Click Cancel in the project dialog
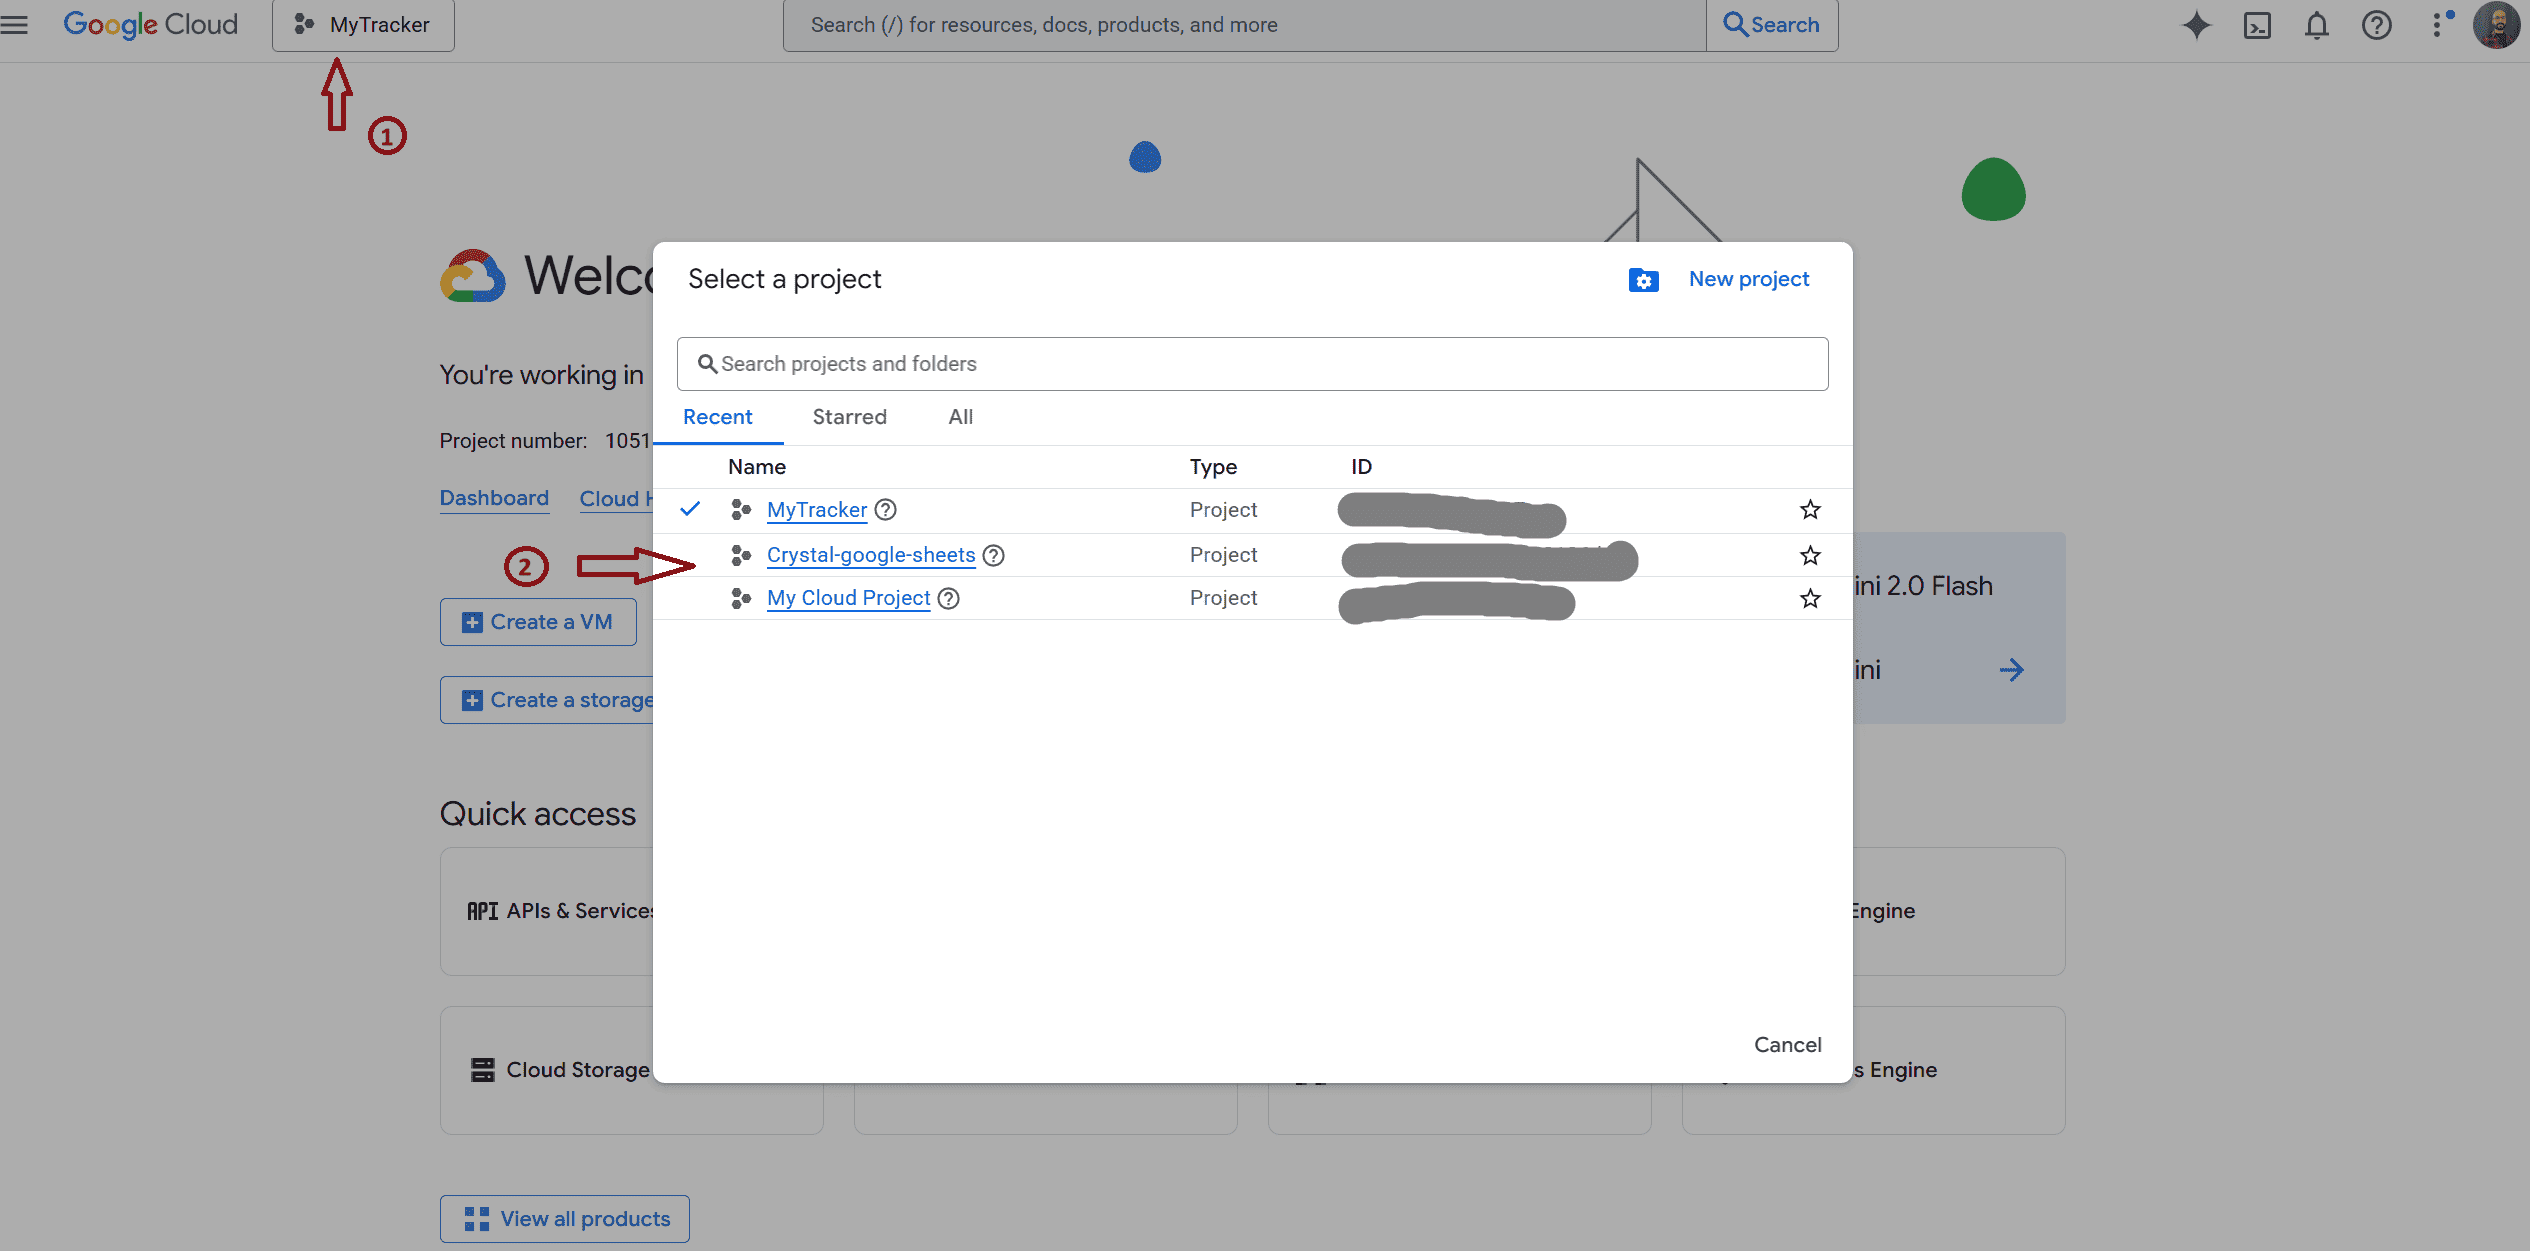The image size is (2530, 1251). pyautogui.click(x=1788, y=1044)
